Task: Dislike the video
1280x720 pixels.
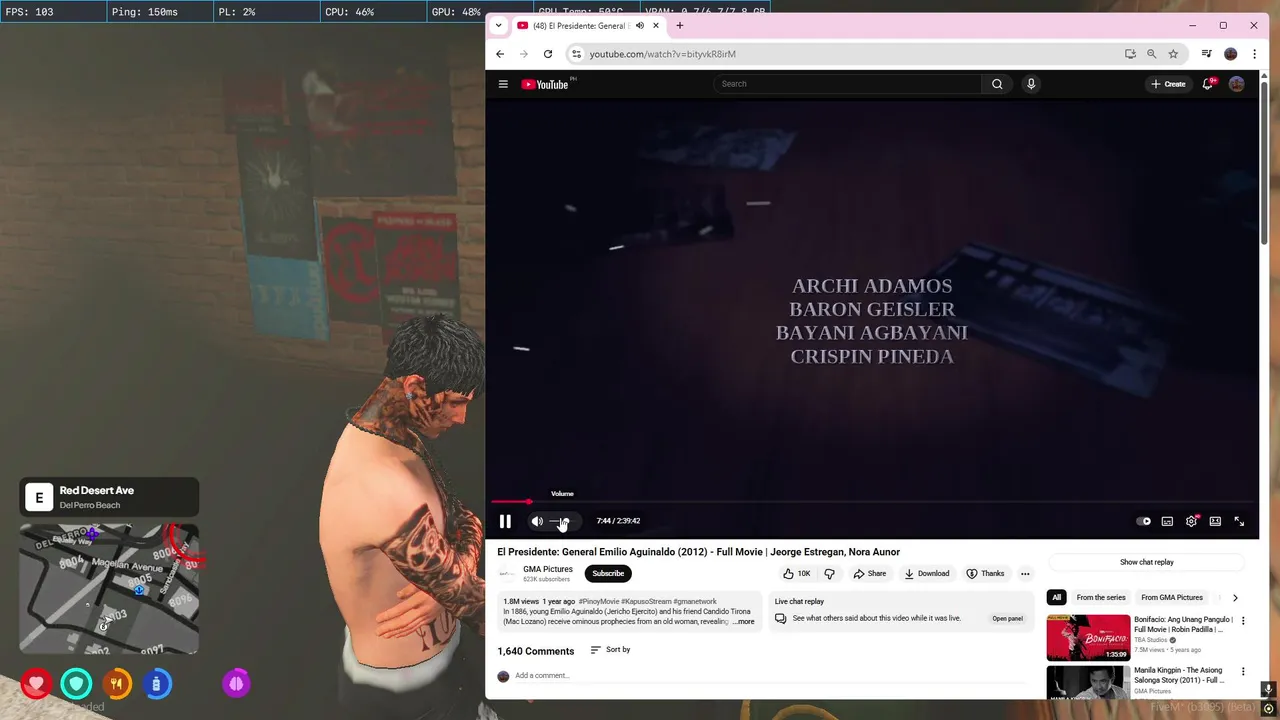Action: [x=829, y=573]
